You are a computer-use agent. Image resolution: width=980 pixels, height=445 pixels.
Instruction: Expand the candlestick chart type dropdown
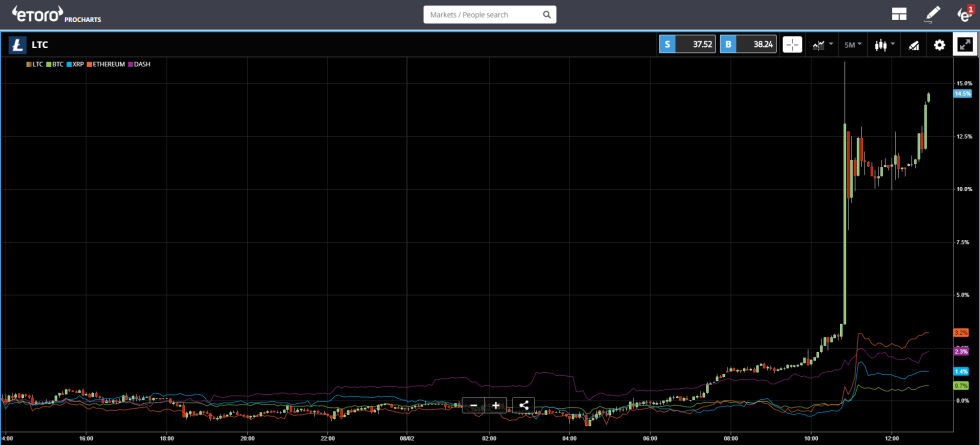(x=883, y=44)
